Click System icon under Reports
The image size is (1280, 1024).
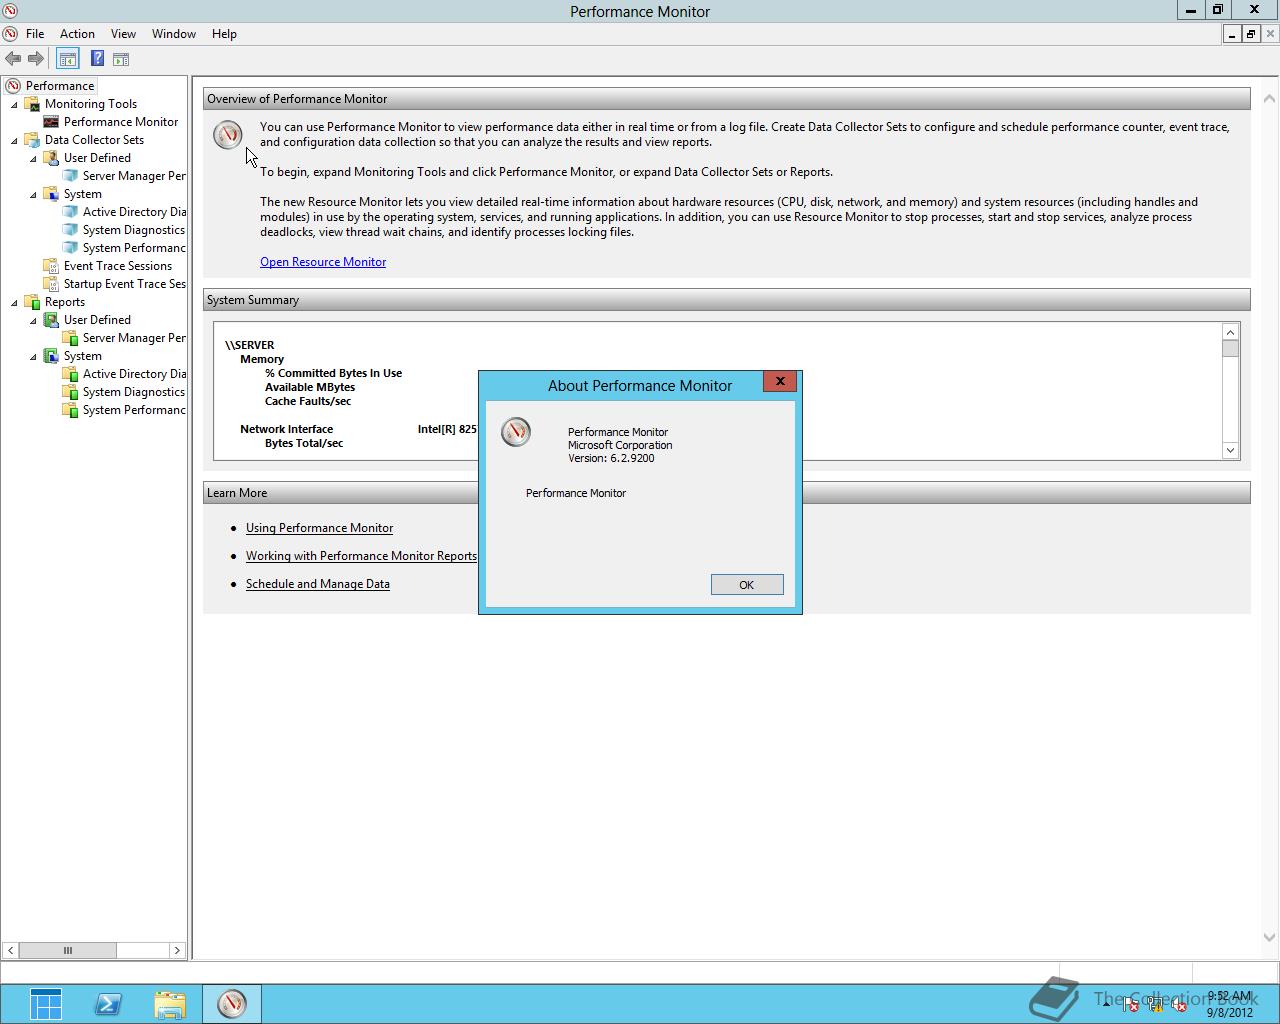pyautogui.click(x=51, y=356)
